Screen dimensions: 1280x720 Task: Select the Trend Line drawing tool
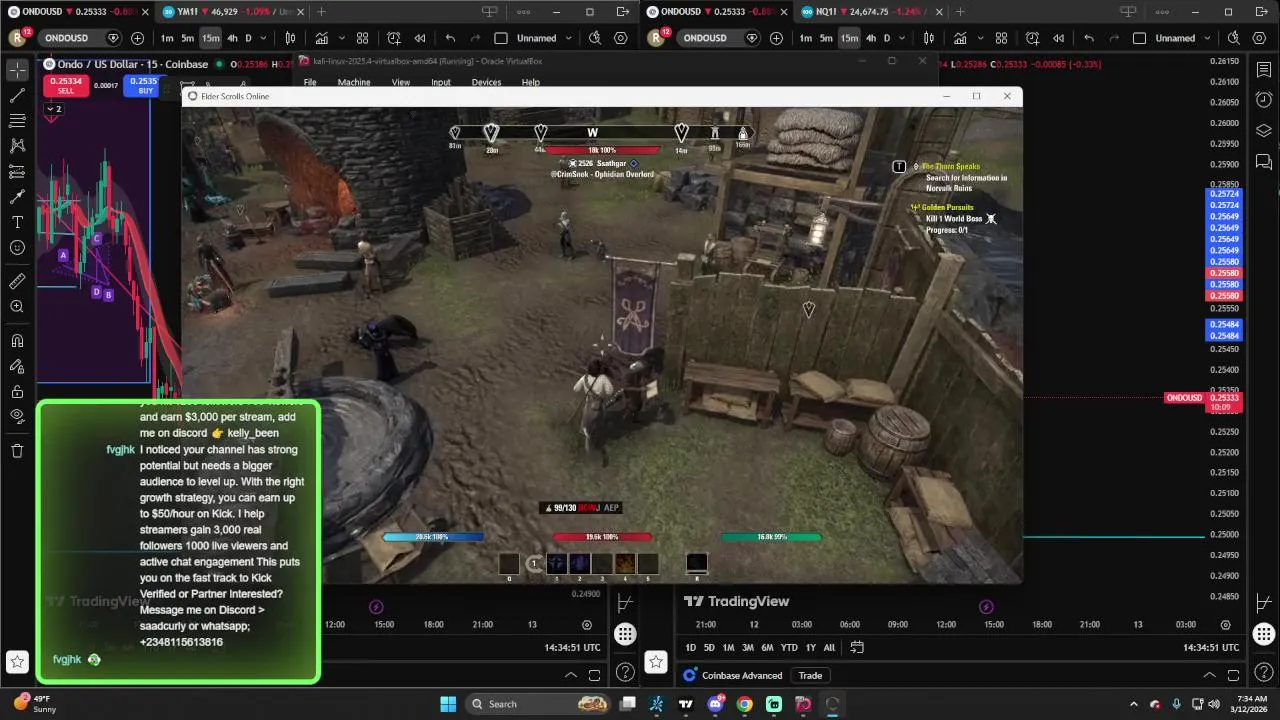pos(17,96)
